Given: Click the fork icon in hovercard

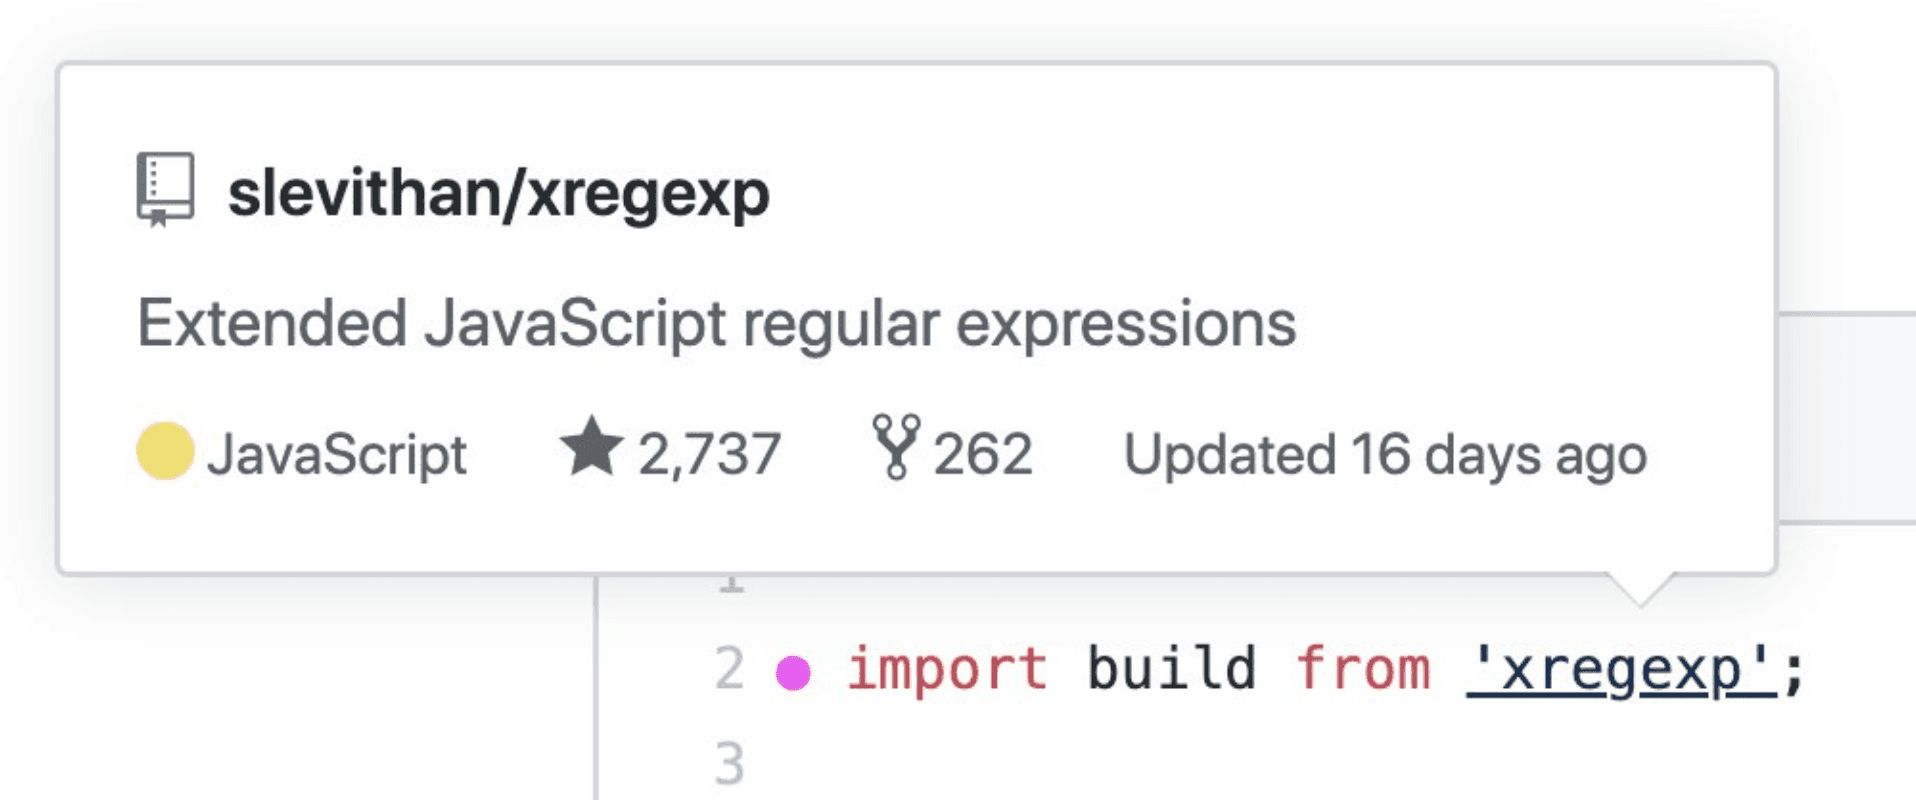Looking at the screenshot, I should pyautogui.click(x=895, y=447).
